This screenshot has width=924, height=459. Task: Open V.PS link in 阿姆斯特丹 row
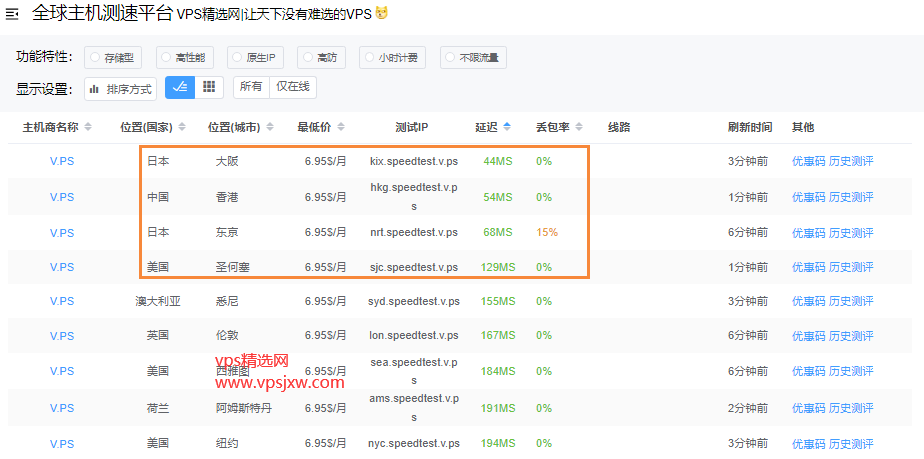(x=62, y=408)
